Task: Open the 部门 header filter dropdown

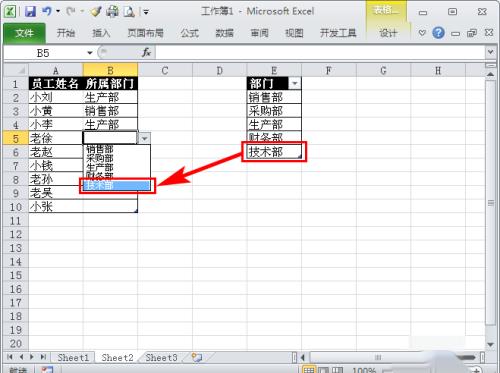Action: (x=295, y=83)
